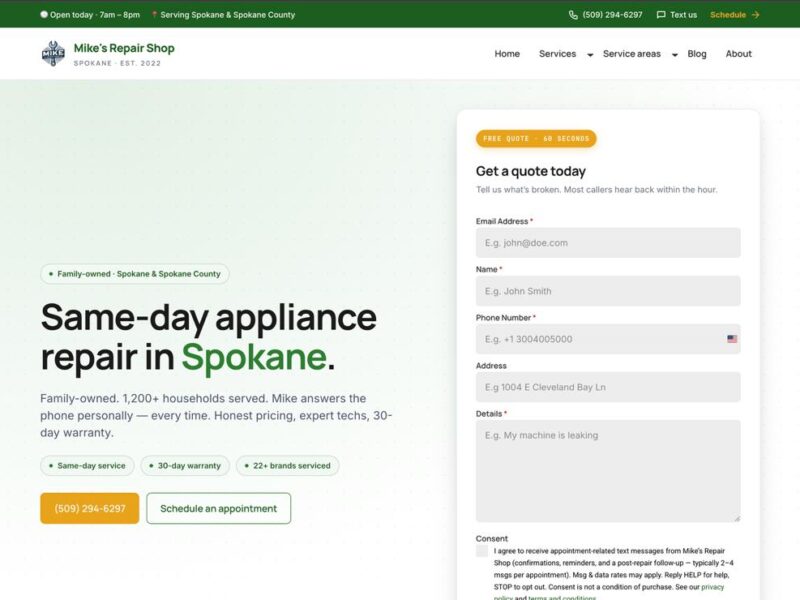This screenshot has width=800, height=600.
Task: Focus the Address input field
Action: click(x=608, y=387)
